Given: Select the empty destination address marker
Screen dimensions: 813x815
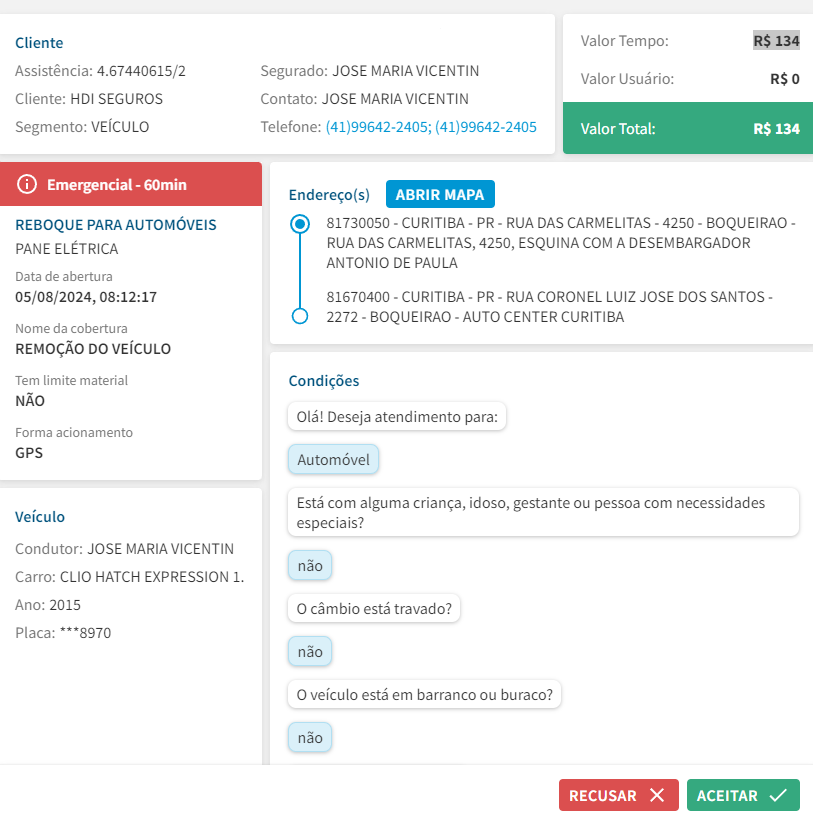Looking at the screenshot, I should [x=299, y=316].
